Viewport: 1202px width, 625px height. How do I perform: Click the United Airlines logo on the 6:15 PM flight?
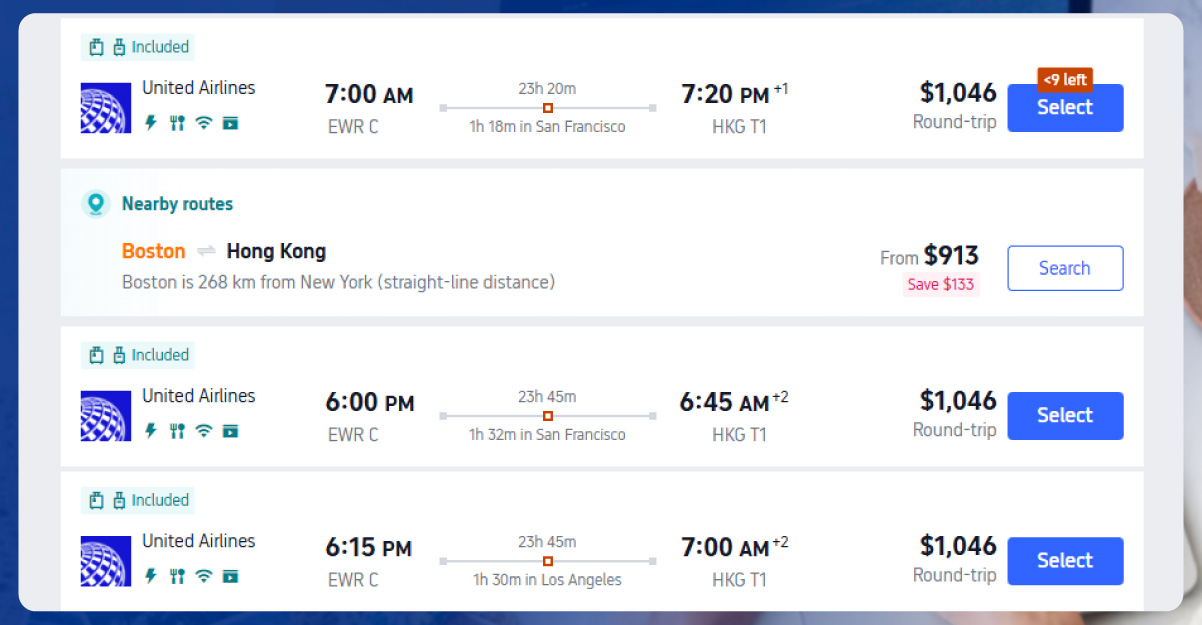click(x=106, y=561)
